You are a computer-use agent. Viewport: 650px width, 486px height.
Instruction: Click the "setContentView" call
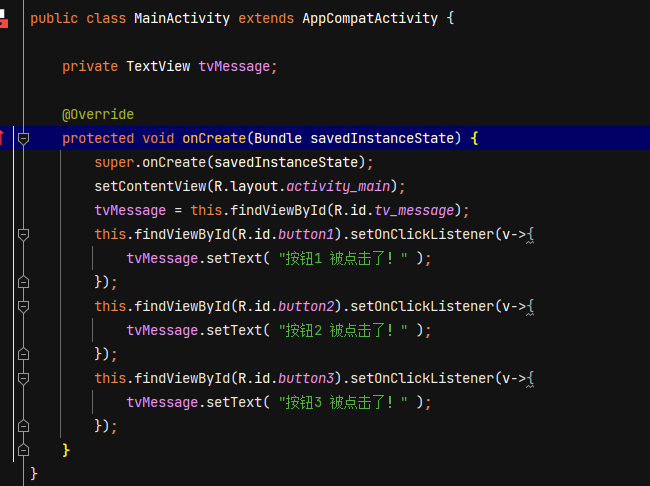(x=150, y=187)
